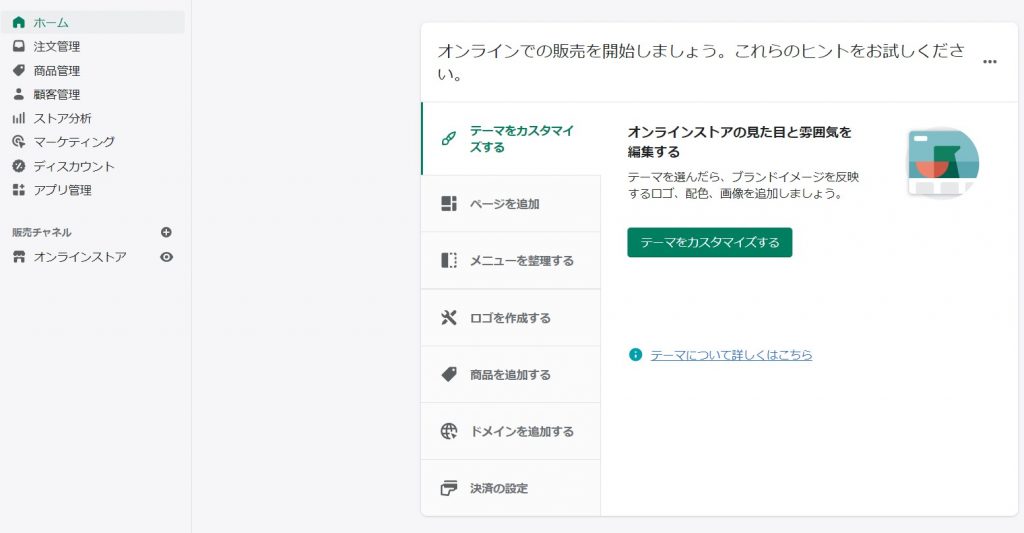Select the メニューを整理する tab
Image resolution: width=1024 pixels, height=533 pixels.
point(511,261)
